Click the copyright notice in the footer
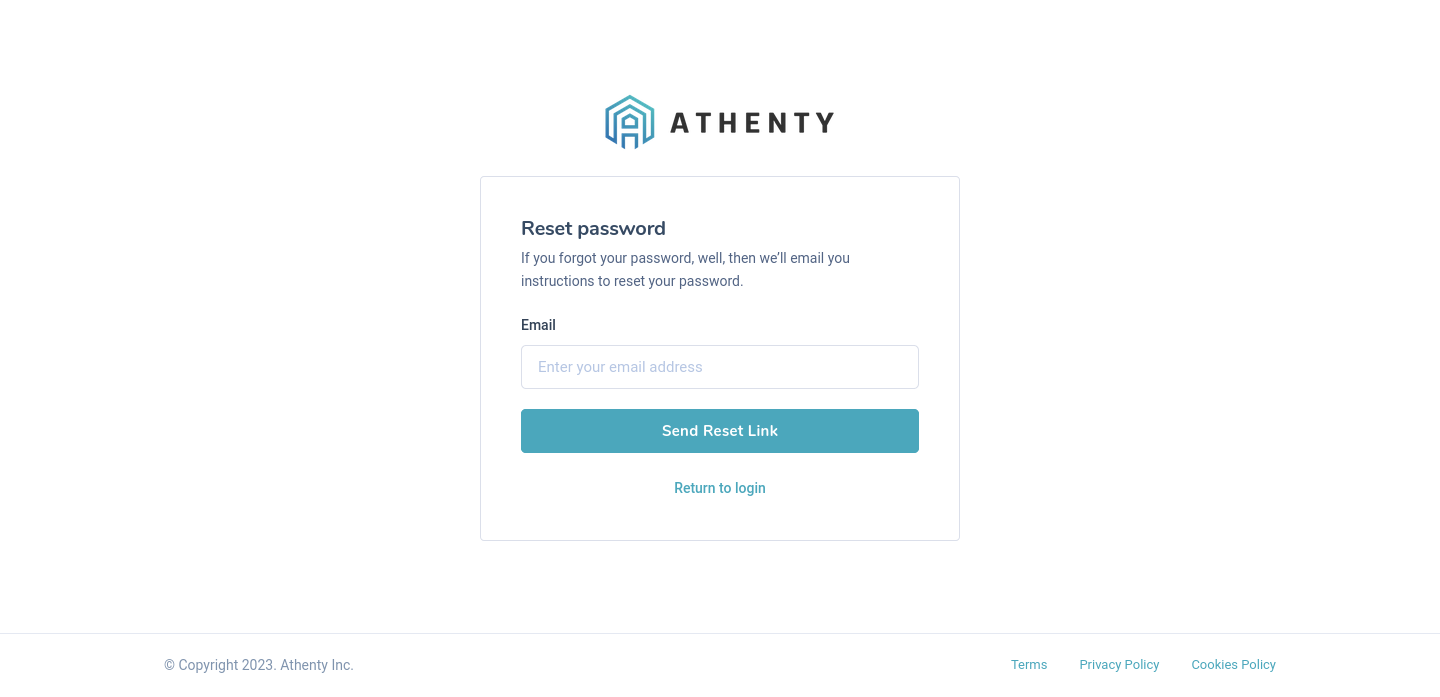The width and height of the screenshot is (1440, 697). tap(258, 665)
